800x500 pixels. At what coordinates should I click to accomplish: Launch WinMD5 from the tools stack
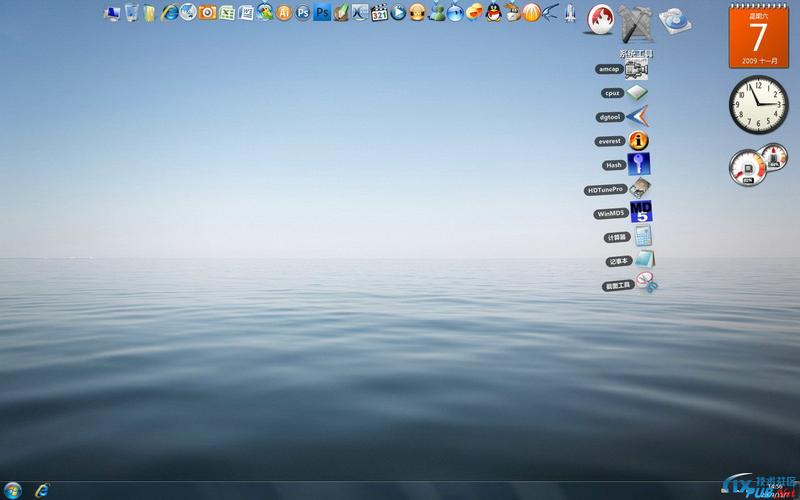(641, 212)
